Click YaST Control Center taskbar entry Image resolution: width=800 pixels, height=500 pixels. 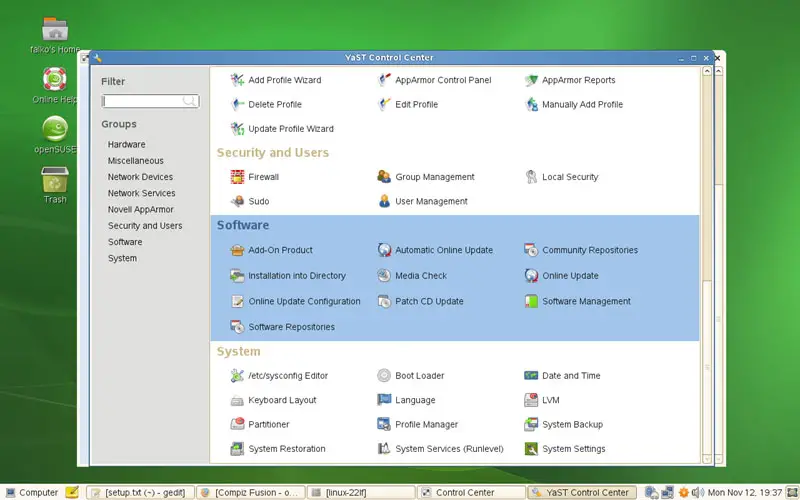coord(582,492)
